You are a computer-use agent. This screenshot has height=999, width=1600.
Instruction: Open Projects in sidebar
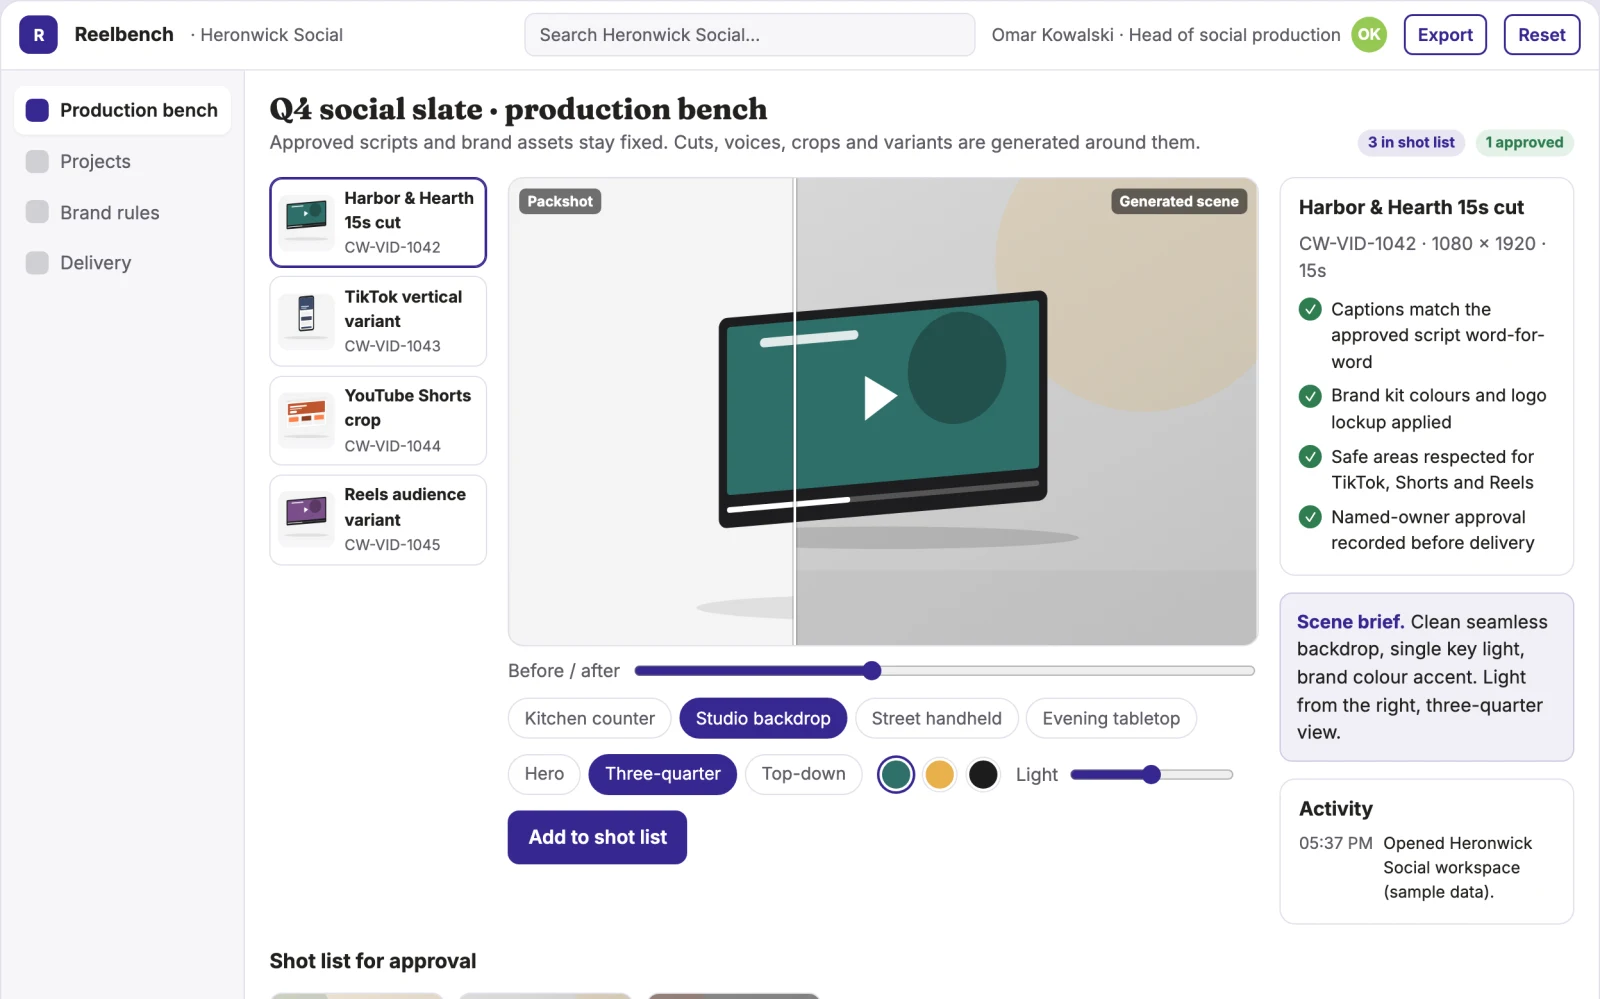[122, 161]
